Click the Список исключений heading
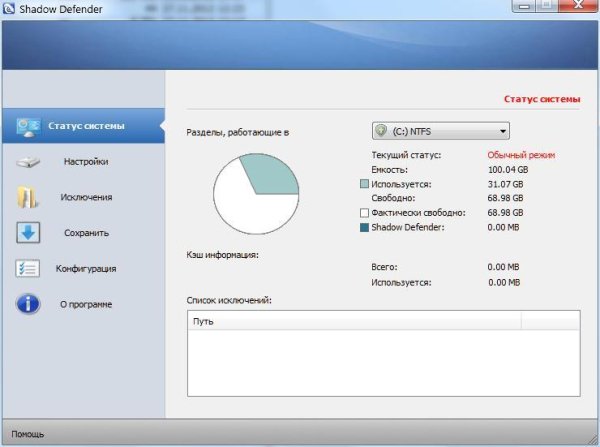The height and width of the screenshot is (447, 600). [229, 300]
